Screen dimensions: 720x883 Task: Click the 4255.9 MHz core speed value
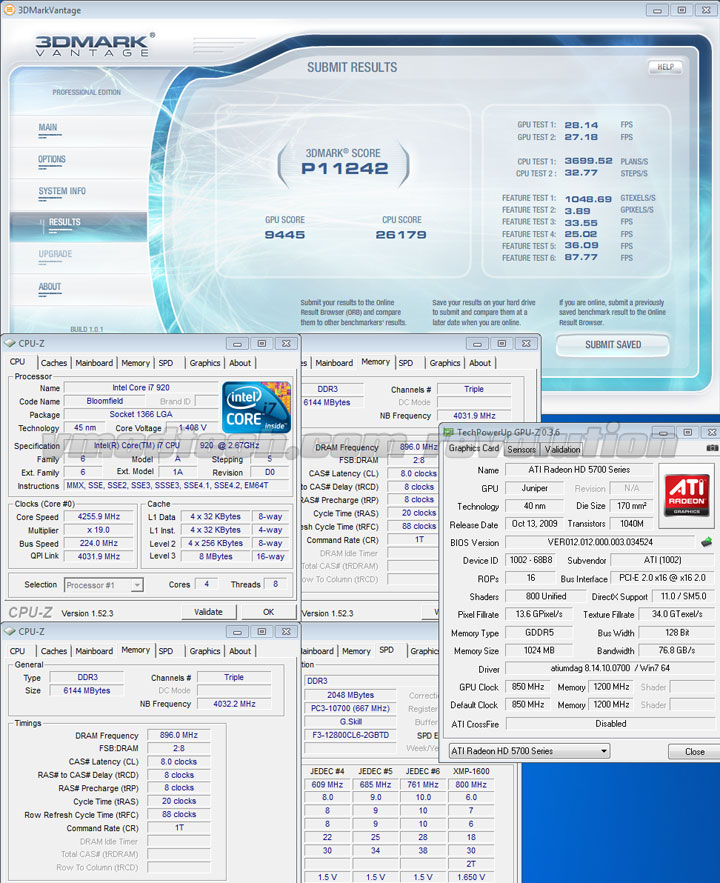[99, 516]
